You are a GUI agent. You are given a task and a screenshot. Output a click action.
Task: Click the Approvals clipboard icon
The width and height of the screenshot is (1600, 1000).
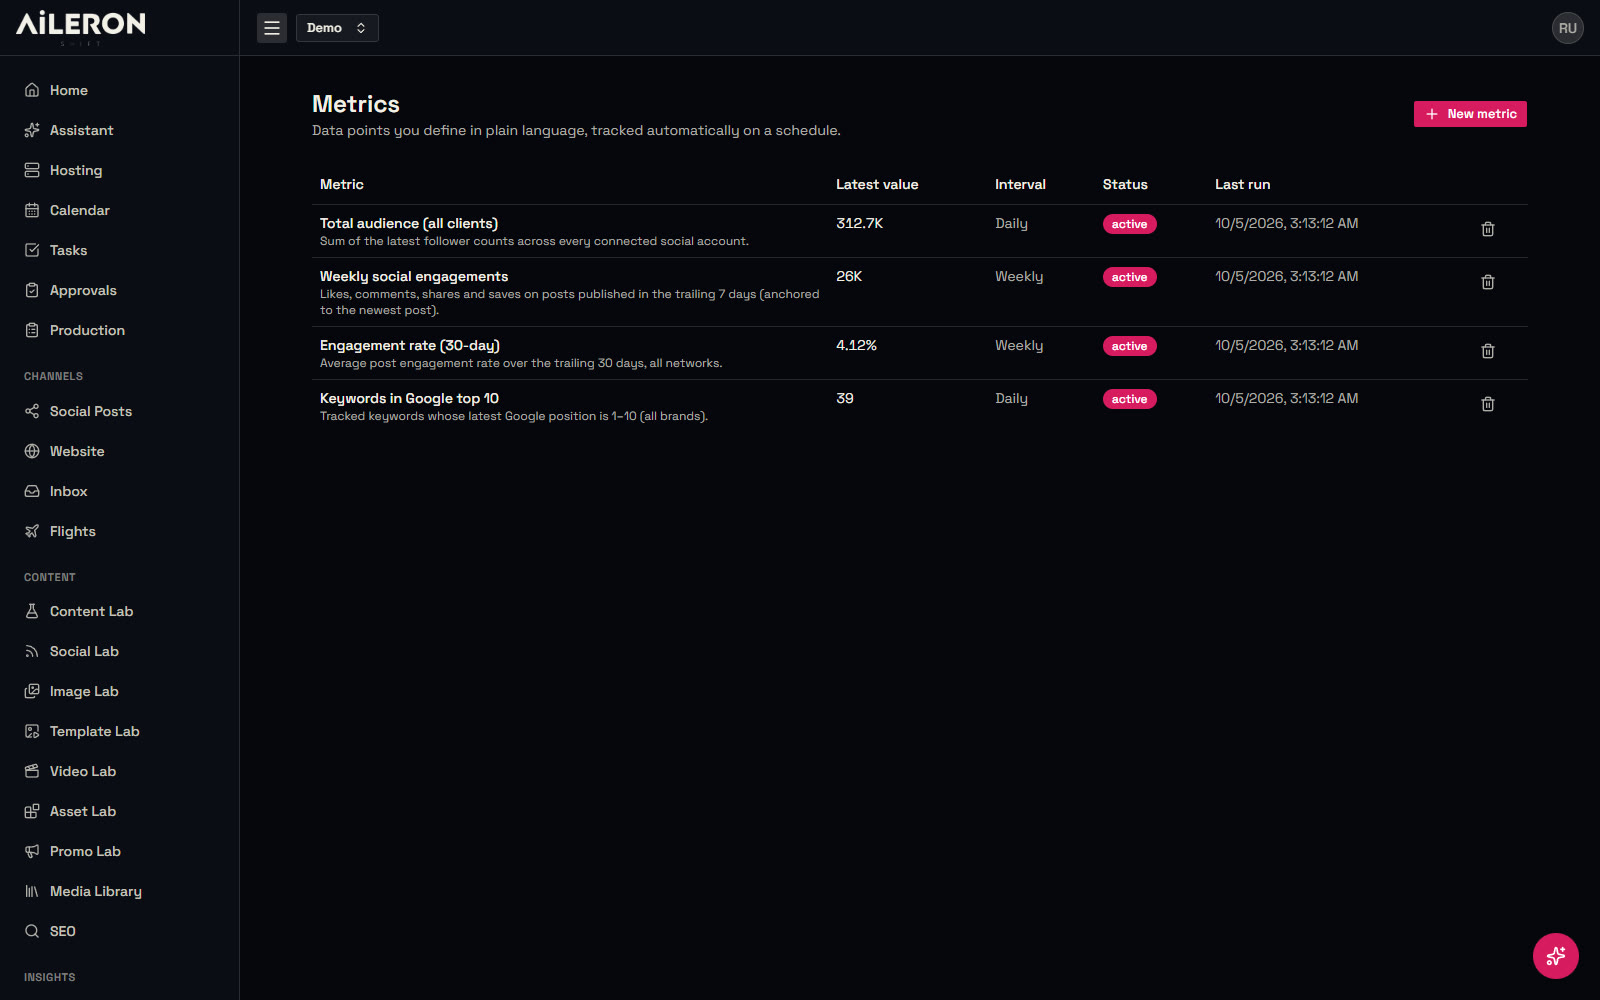pyautogui.click(x=32, y=290)
